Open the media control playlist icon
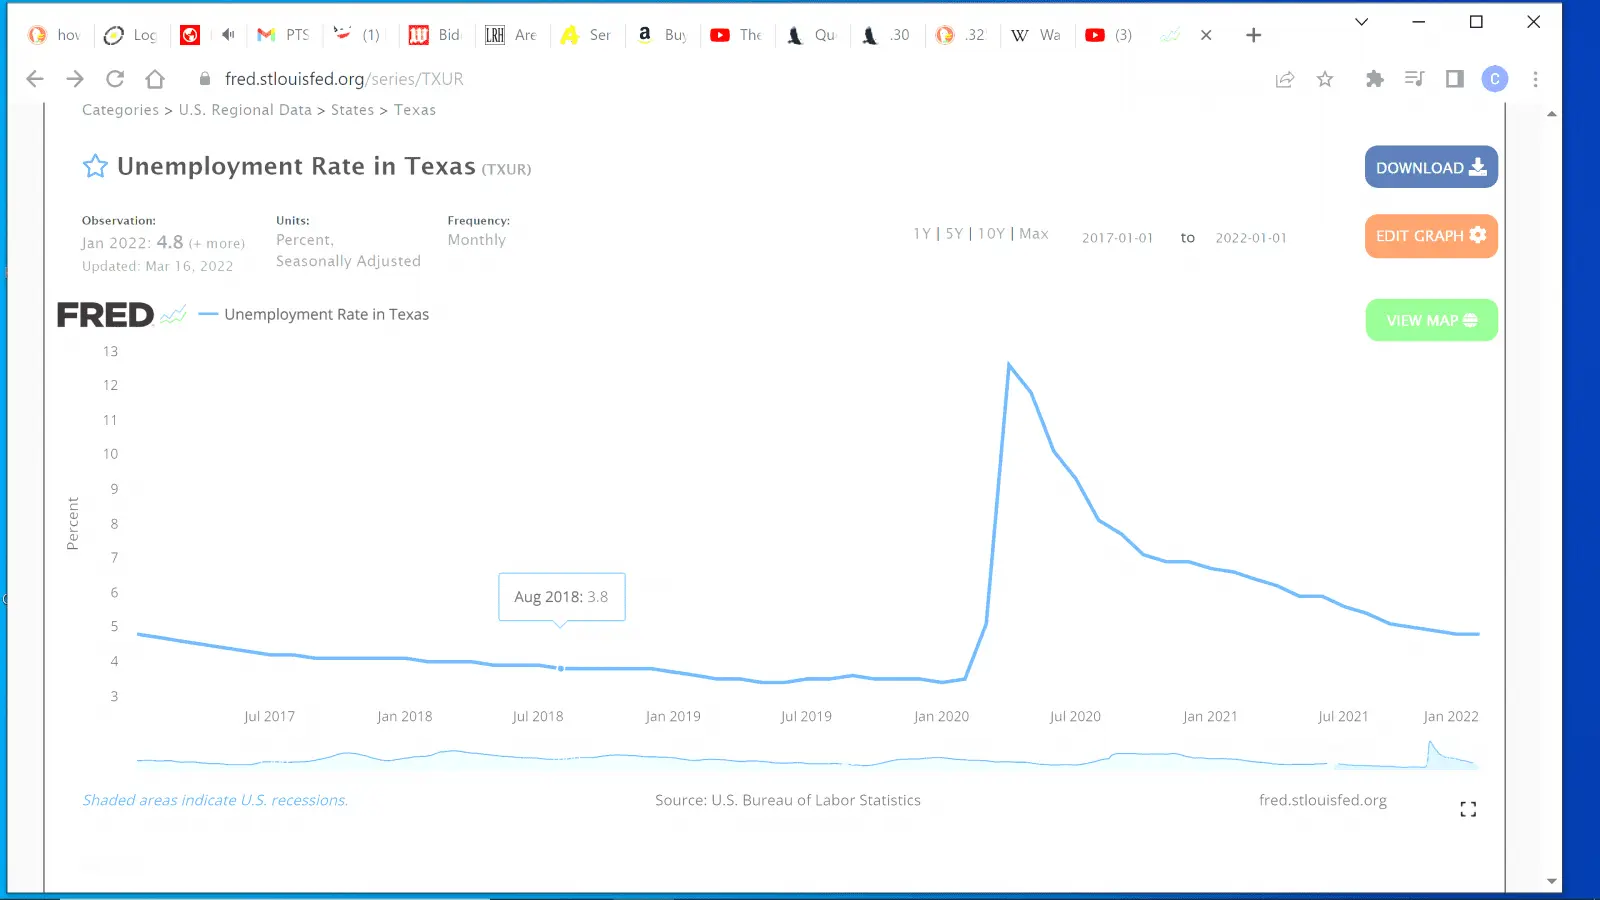 [x=1414, y=79]
